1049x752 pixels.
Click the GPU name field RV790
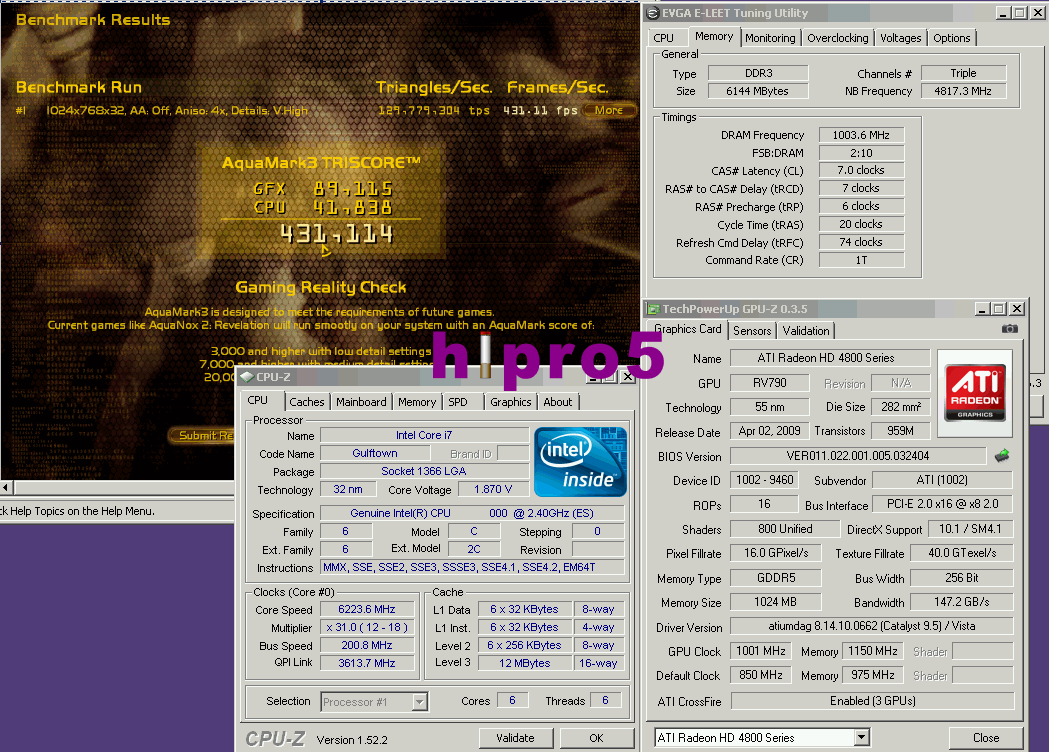pos(769,383)
